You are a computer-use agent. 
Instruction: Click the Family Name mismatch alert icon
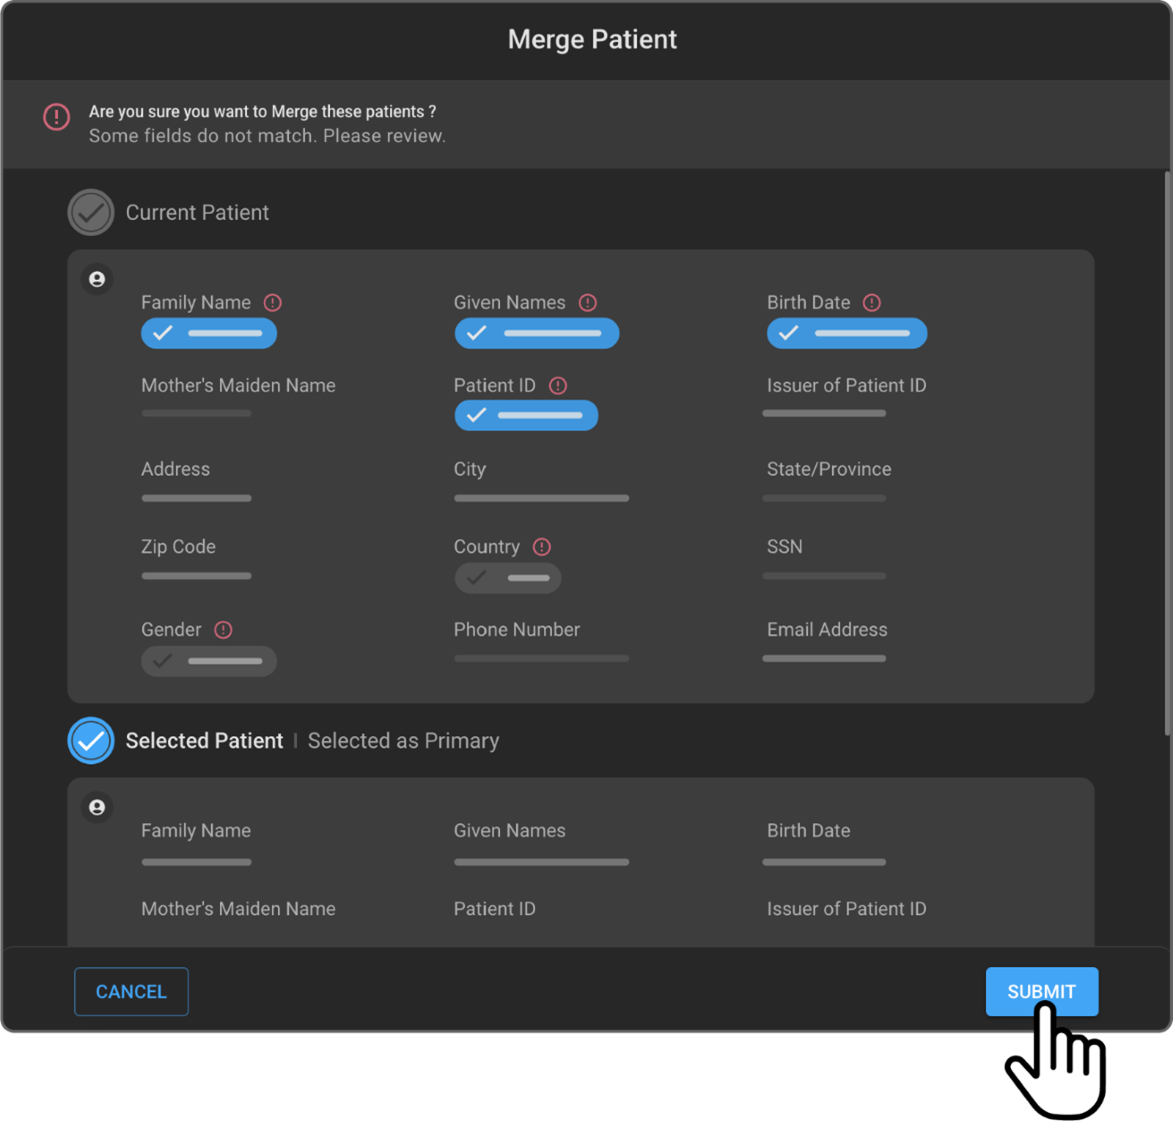272,303
